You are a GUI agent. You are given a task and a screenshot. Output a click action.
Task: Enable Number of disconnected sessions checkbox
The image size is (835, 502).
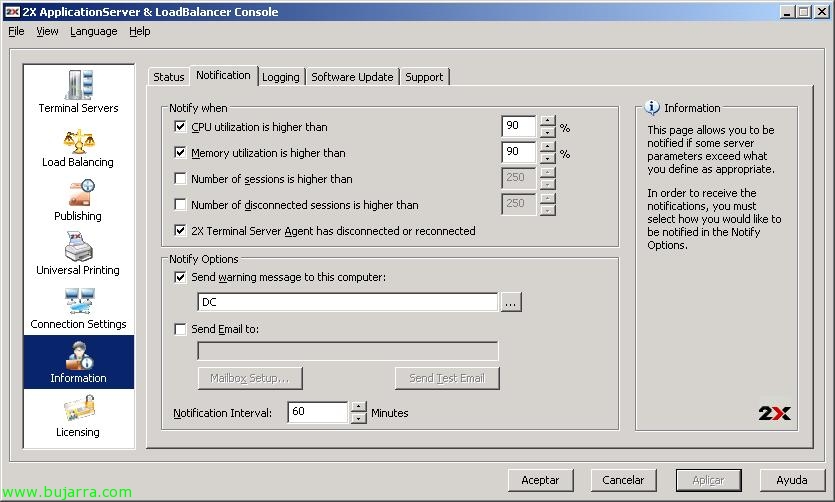click(x=180, y=204)
